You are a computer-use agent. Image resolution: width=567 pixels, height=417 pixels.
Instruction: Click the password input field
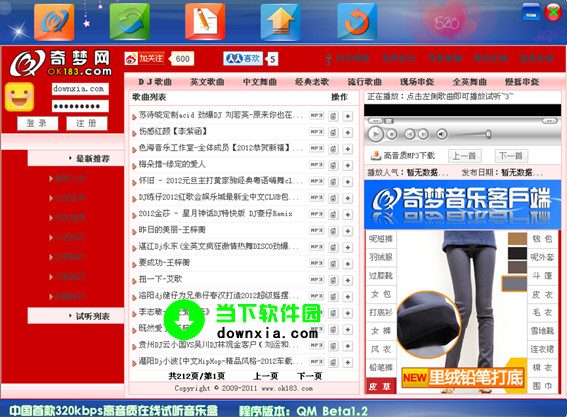point(80,106)
